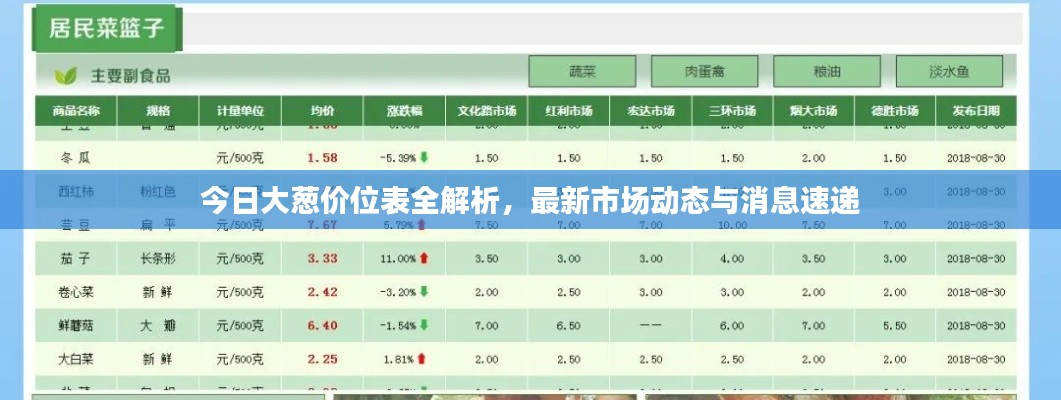This screenshot has width=1061, height=400.
Task: Click the 涨跌幅 column header
Action: pyautogui.click(x=405, y=111)
